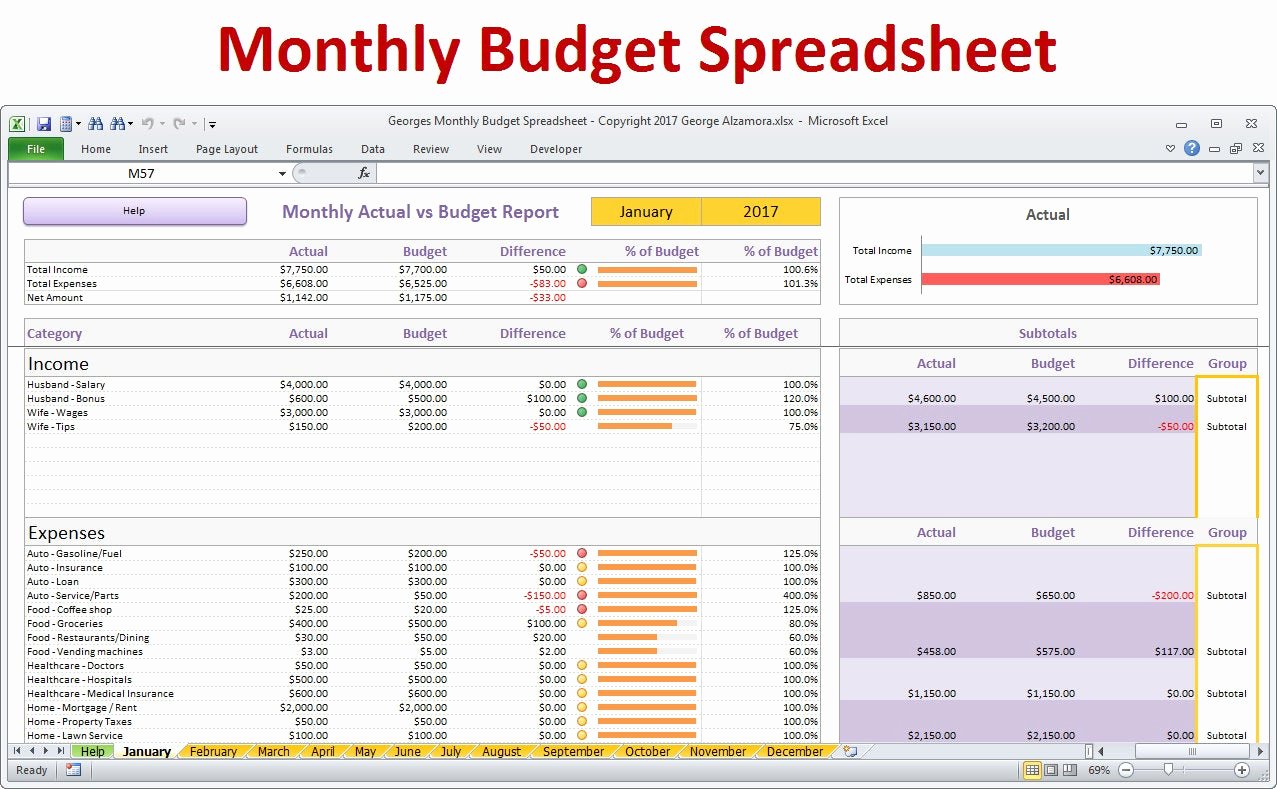
Task: Click the Total Income bar in Actual chart
Action: click(1061, 251)
